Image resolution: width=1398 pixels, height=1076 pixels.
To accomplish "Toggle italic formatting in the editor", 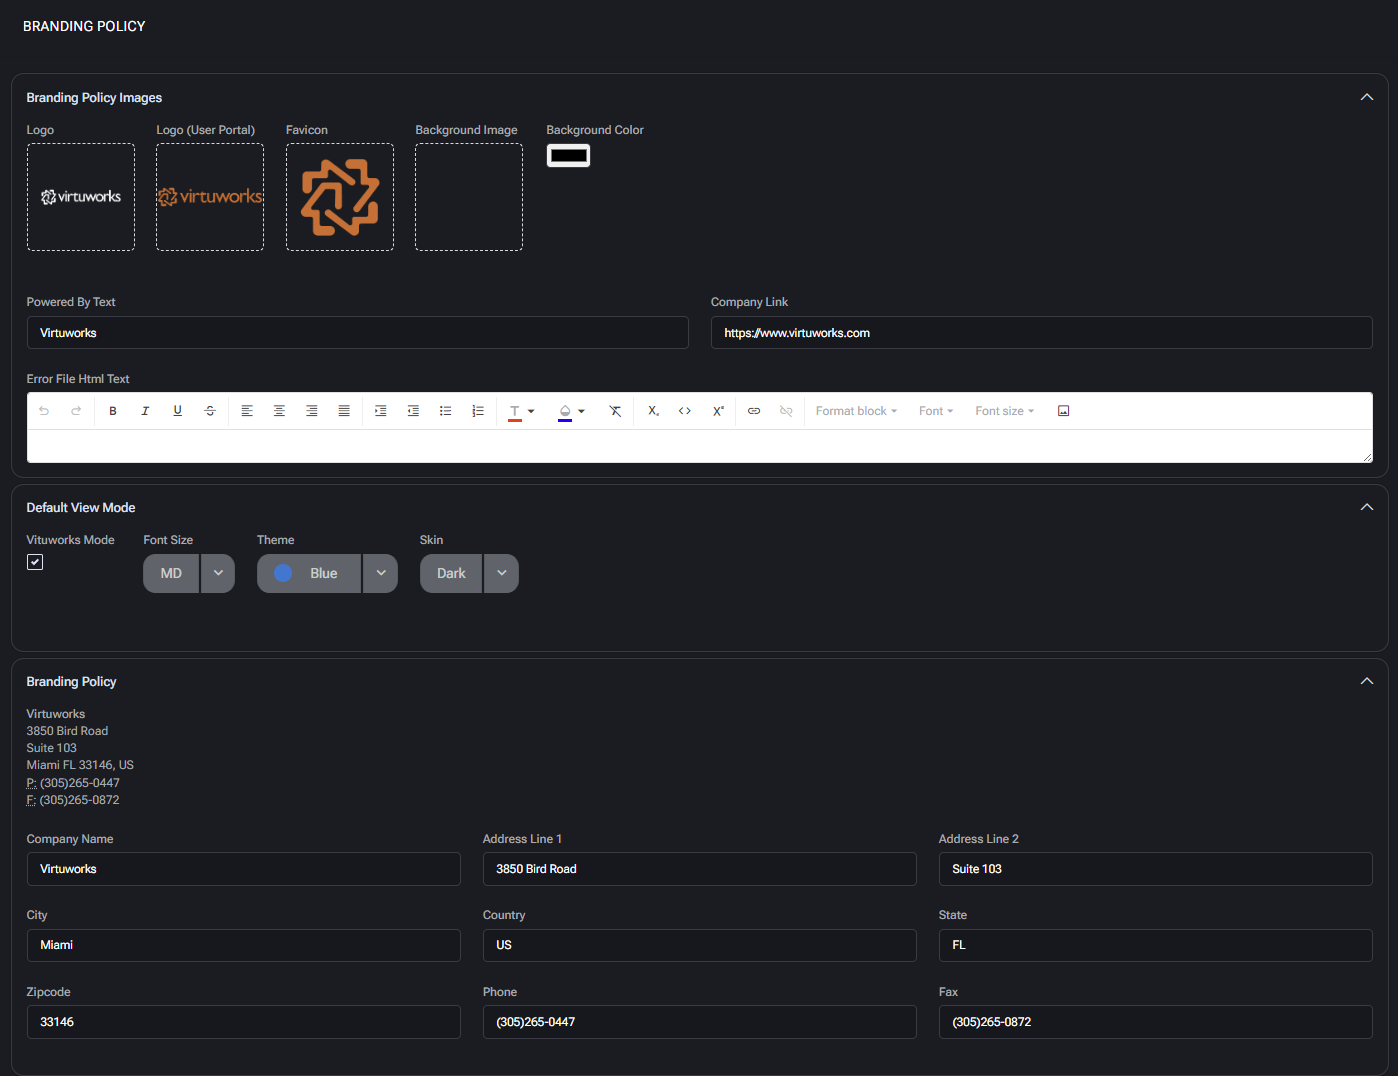I will pos(145,411).
